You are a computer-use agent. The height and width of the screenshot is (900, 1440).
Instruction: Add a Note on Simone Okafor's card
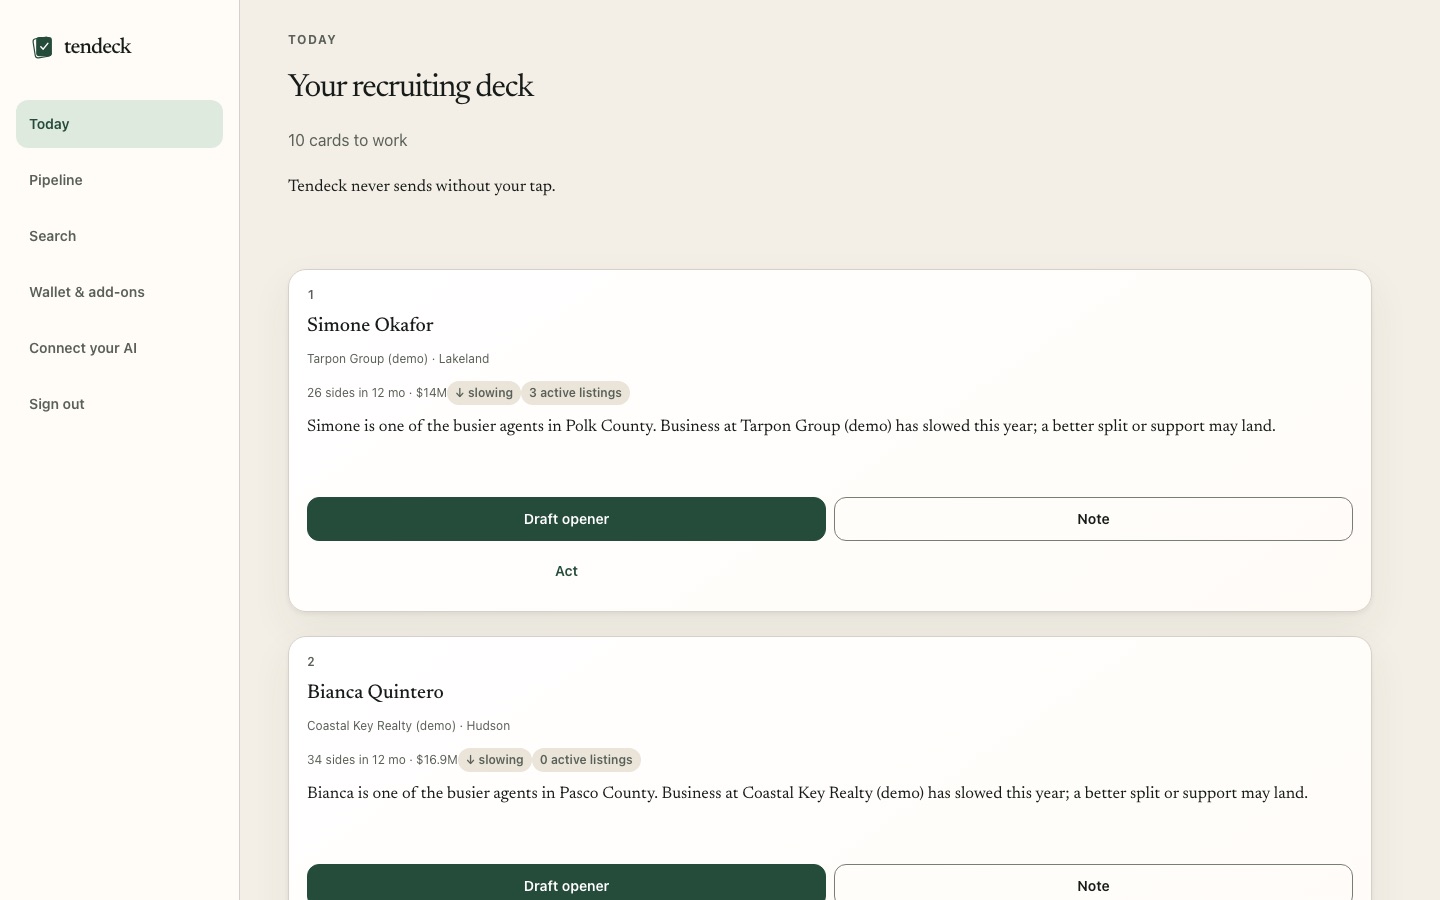point(1093,519)
